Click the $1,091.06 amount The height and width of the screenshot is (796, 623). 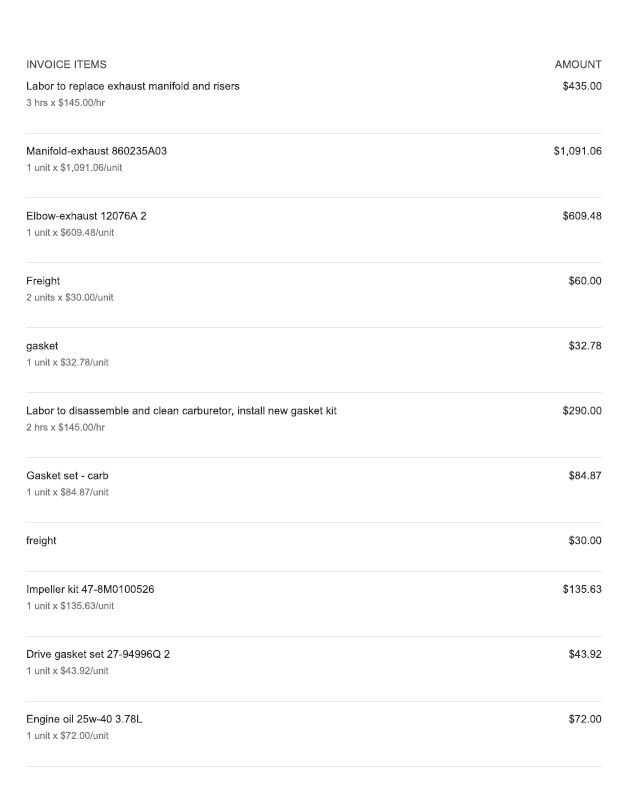pyautogui.click(x=577, y=151)
